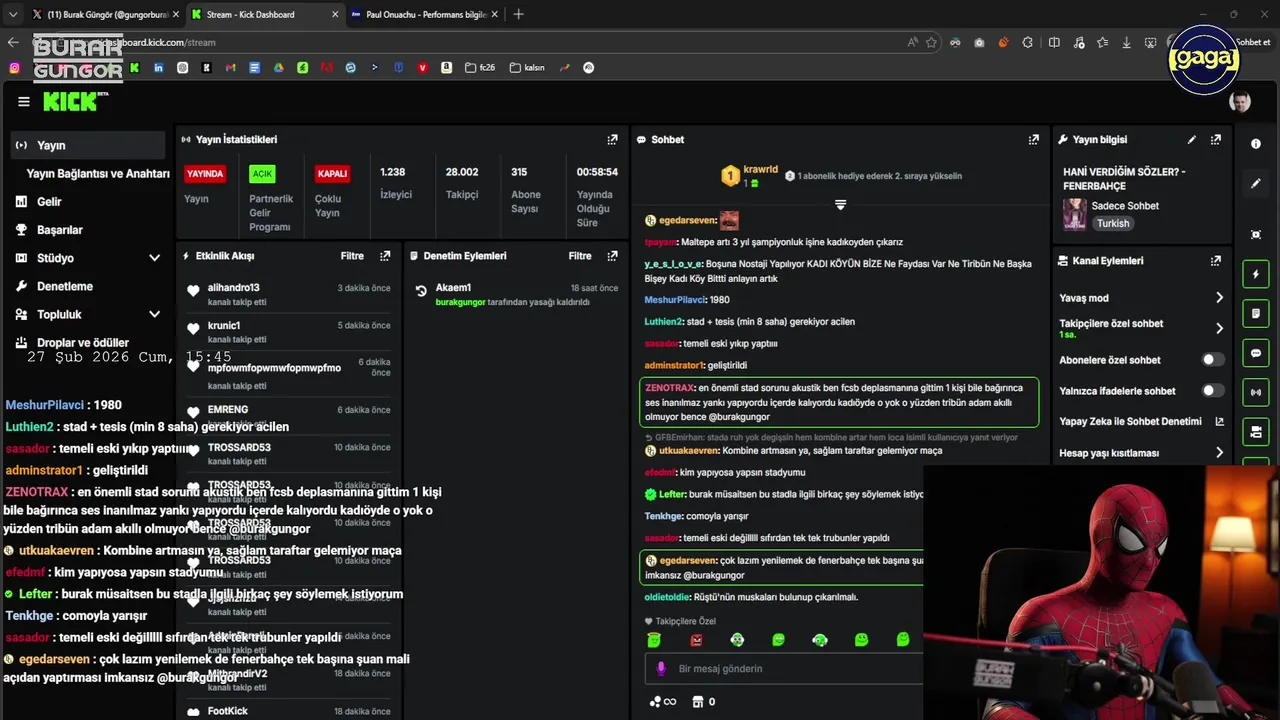Open external AI chat moderation link icon
Viewport: 1280px width, 720px height.
click(1219, 422)
